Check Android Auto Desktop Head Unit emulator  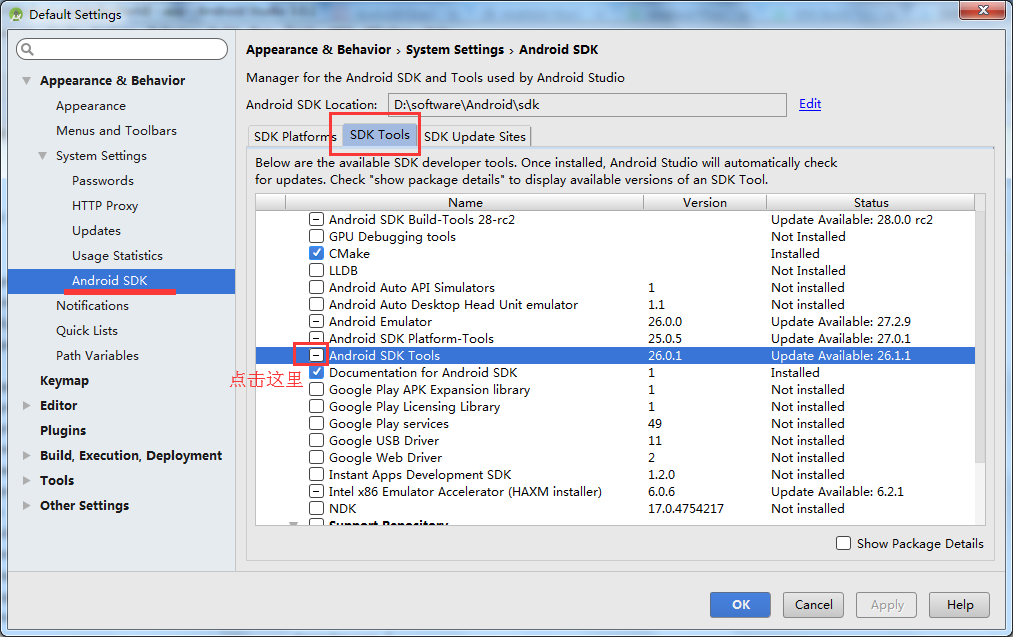(316, 304)
